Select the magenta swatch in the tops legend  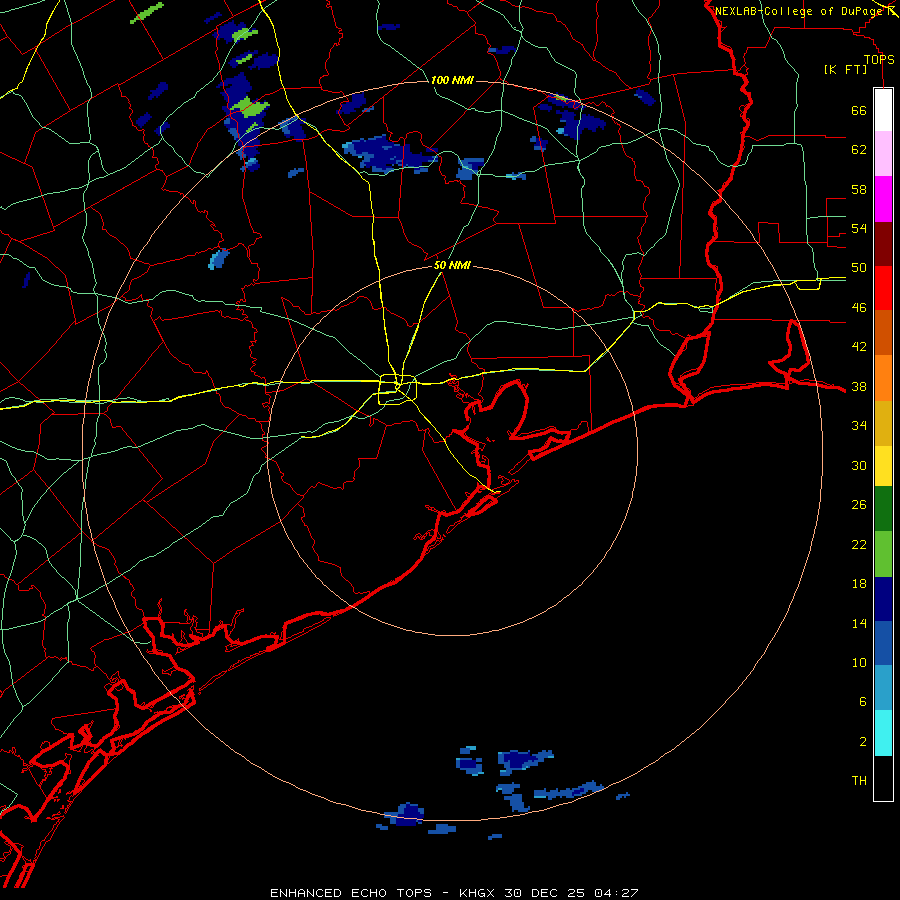tap(883, 199)
